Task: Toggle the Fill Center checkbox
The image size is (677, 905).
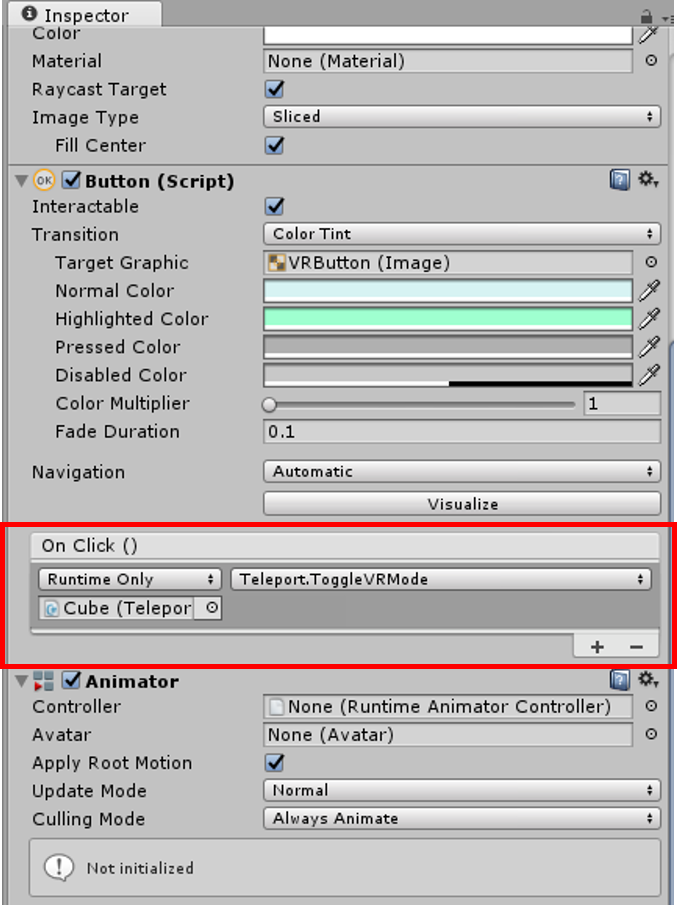Action: point(274,145)
